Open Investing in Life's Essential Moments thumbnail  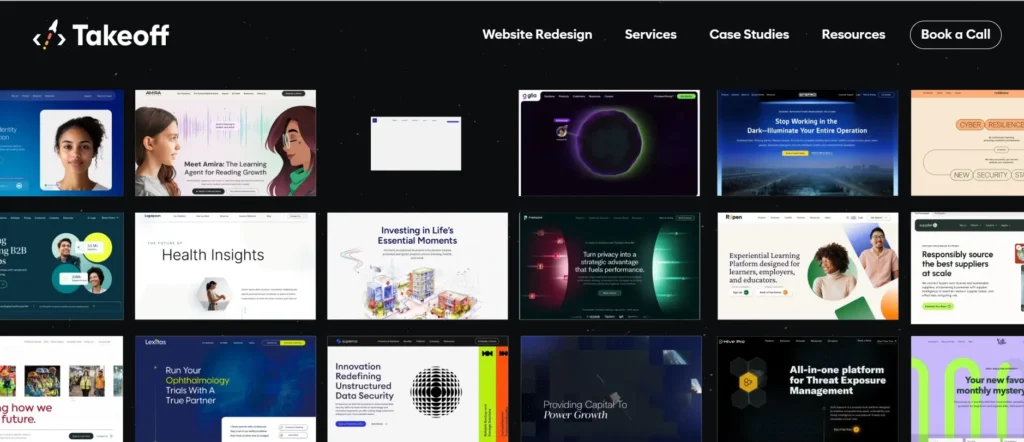(417, 266)
